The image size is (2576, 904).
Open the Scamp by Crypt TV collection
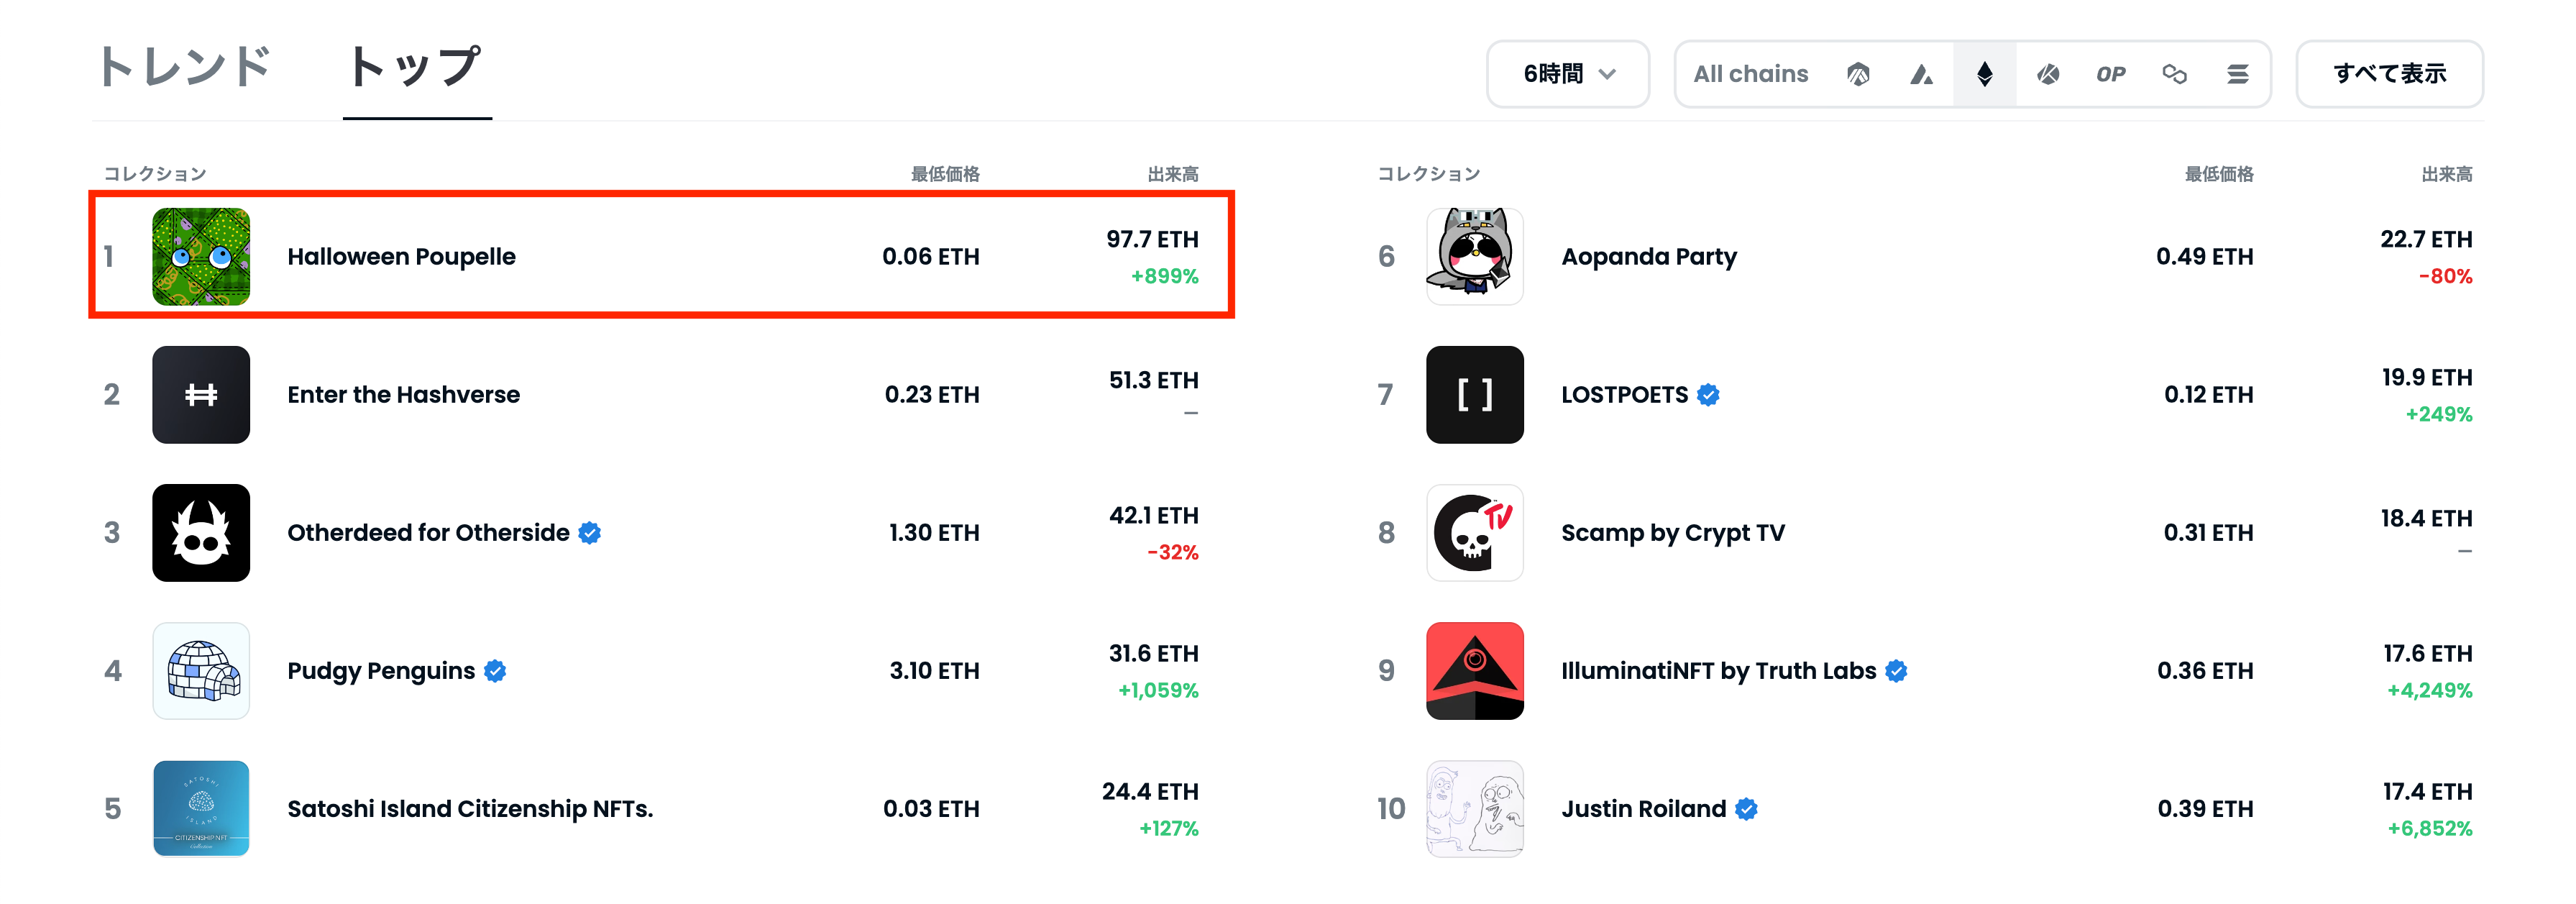click(x=1673, y=533)
